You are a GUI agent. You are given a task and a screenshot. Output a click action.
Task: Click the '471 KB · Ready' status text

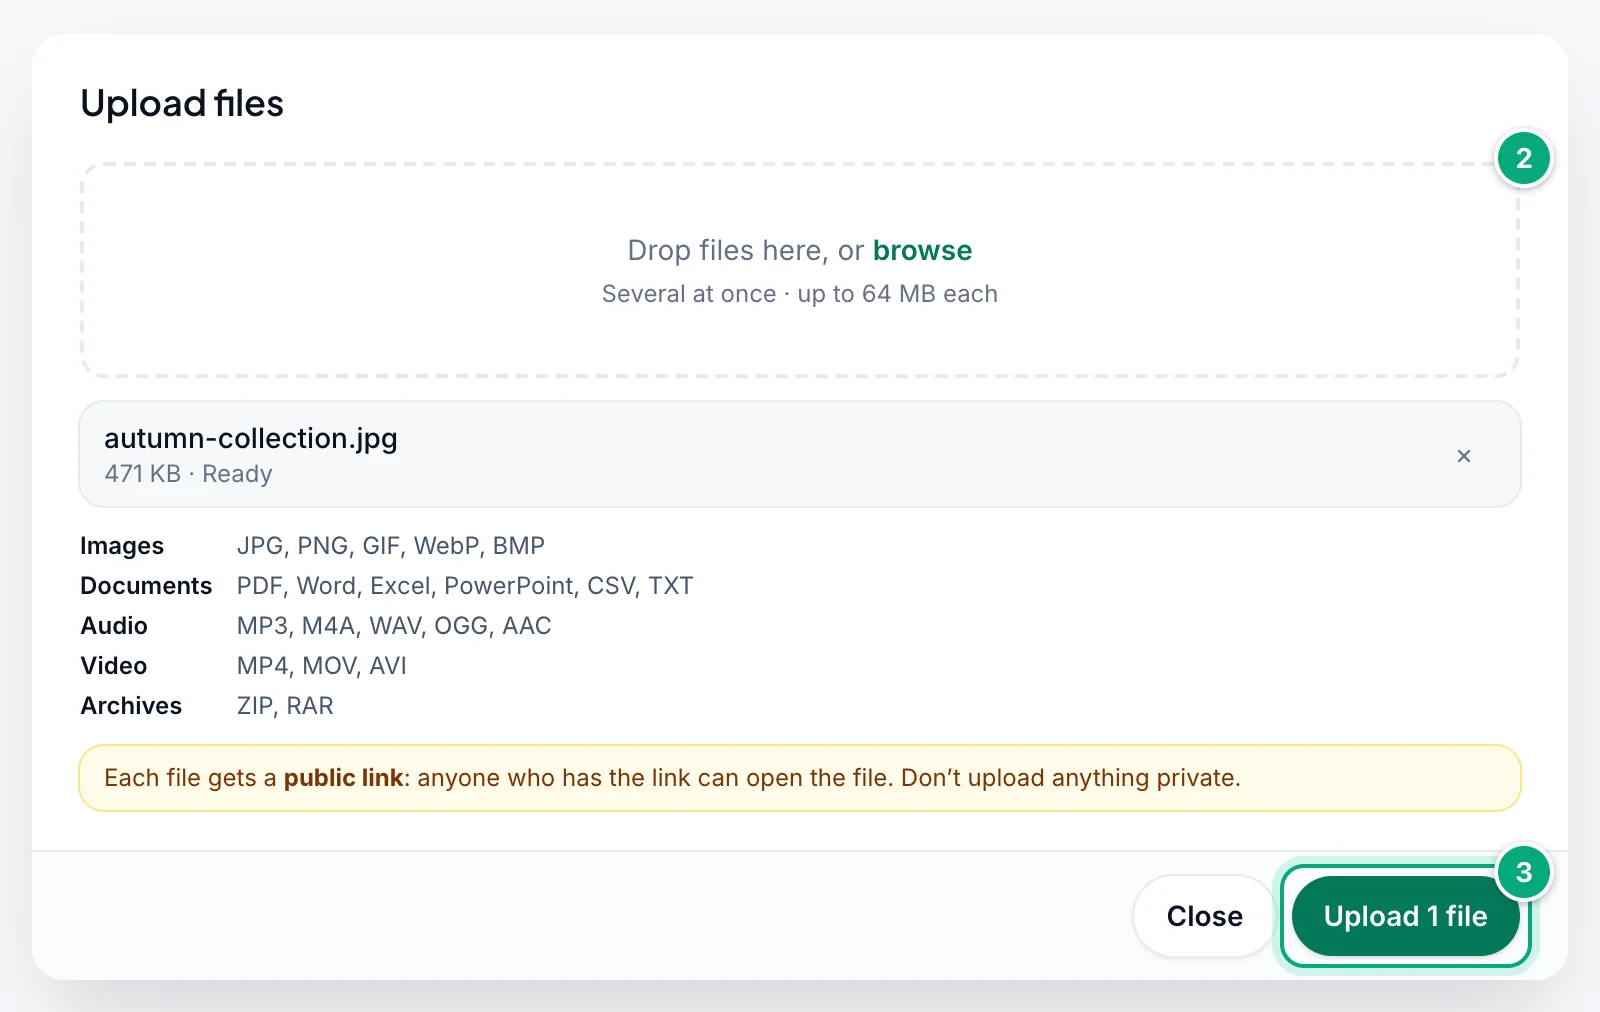tap(188, 474)
